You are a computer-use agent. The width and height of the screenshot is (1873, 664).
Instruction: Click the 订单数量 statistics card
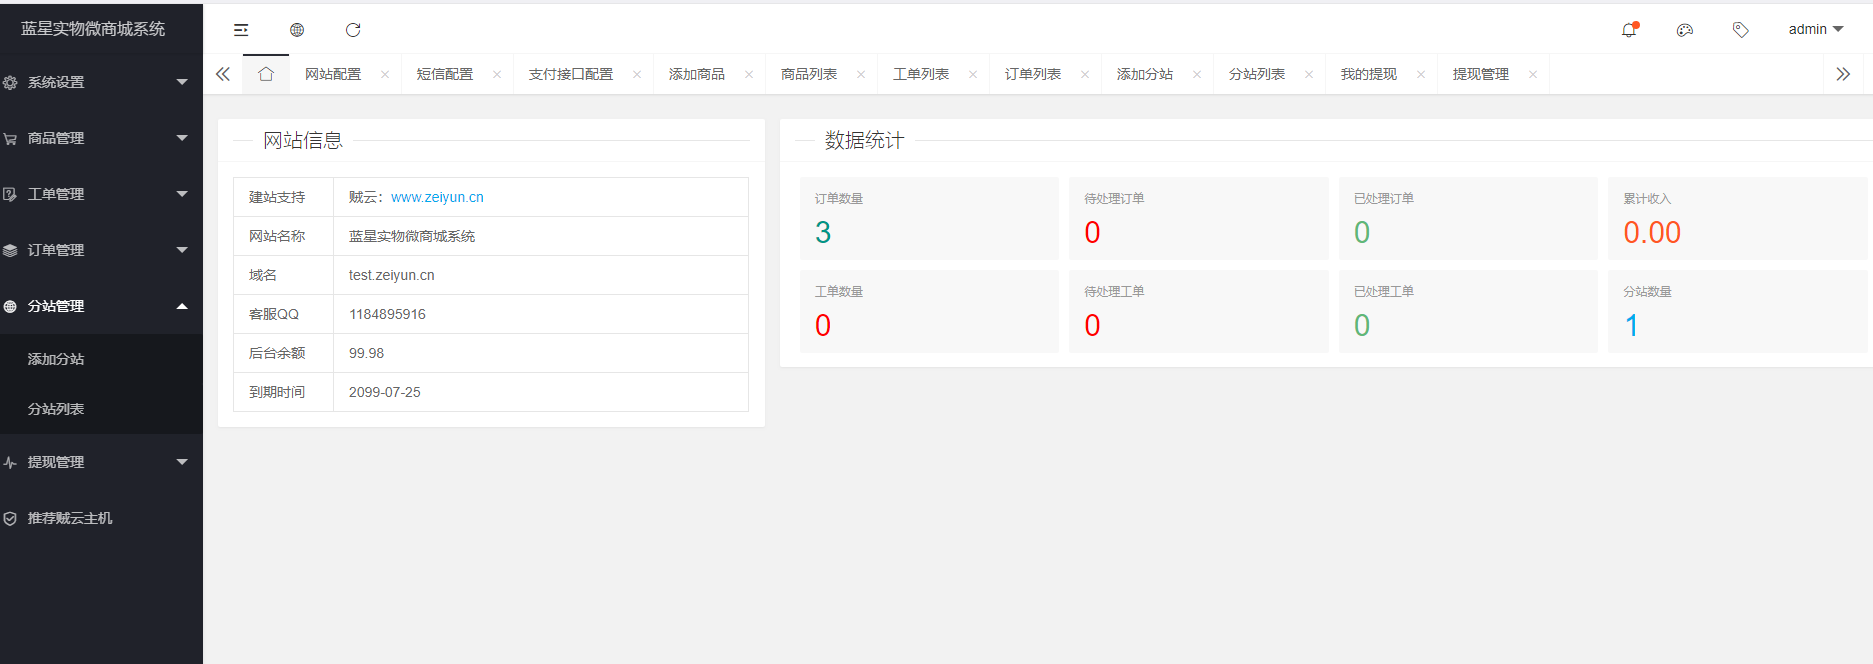pos(928,218)
